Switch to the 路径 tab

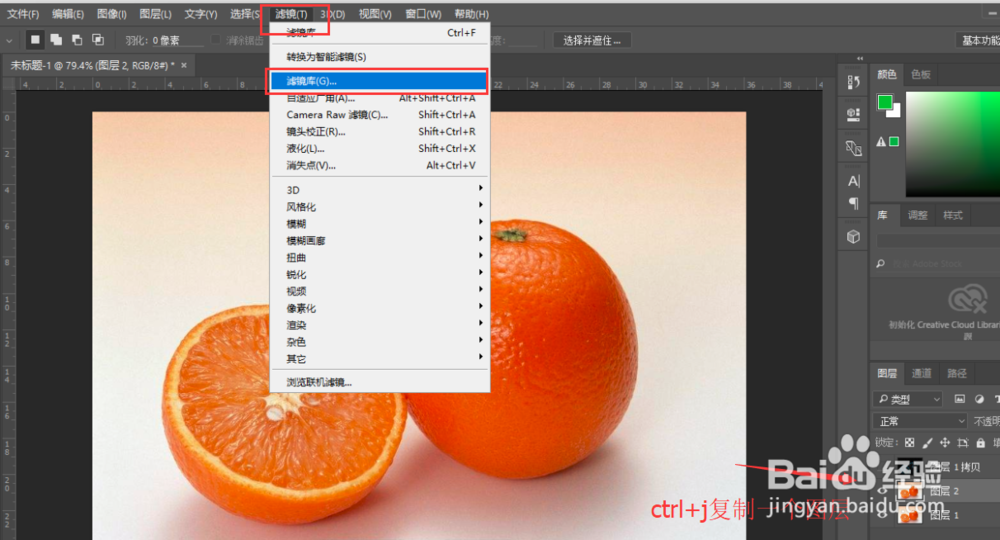(x=957, y=374)
